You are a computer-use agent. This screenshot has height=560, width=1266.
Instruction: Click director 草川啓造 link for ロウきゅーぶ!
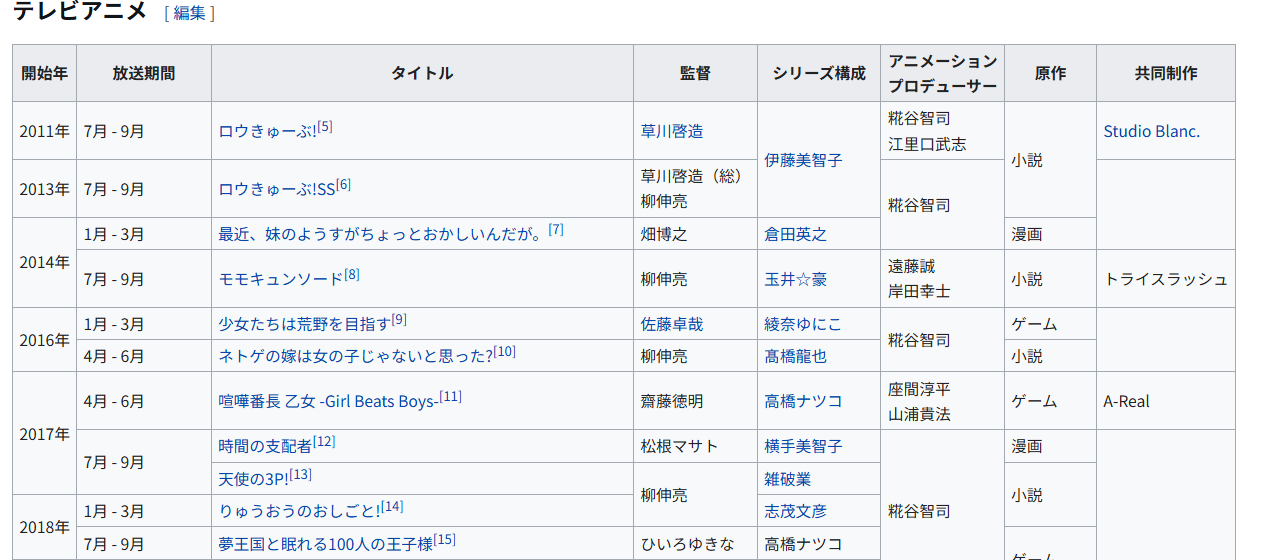[x=672, y=131]
